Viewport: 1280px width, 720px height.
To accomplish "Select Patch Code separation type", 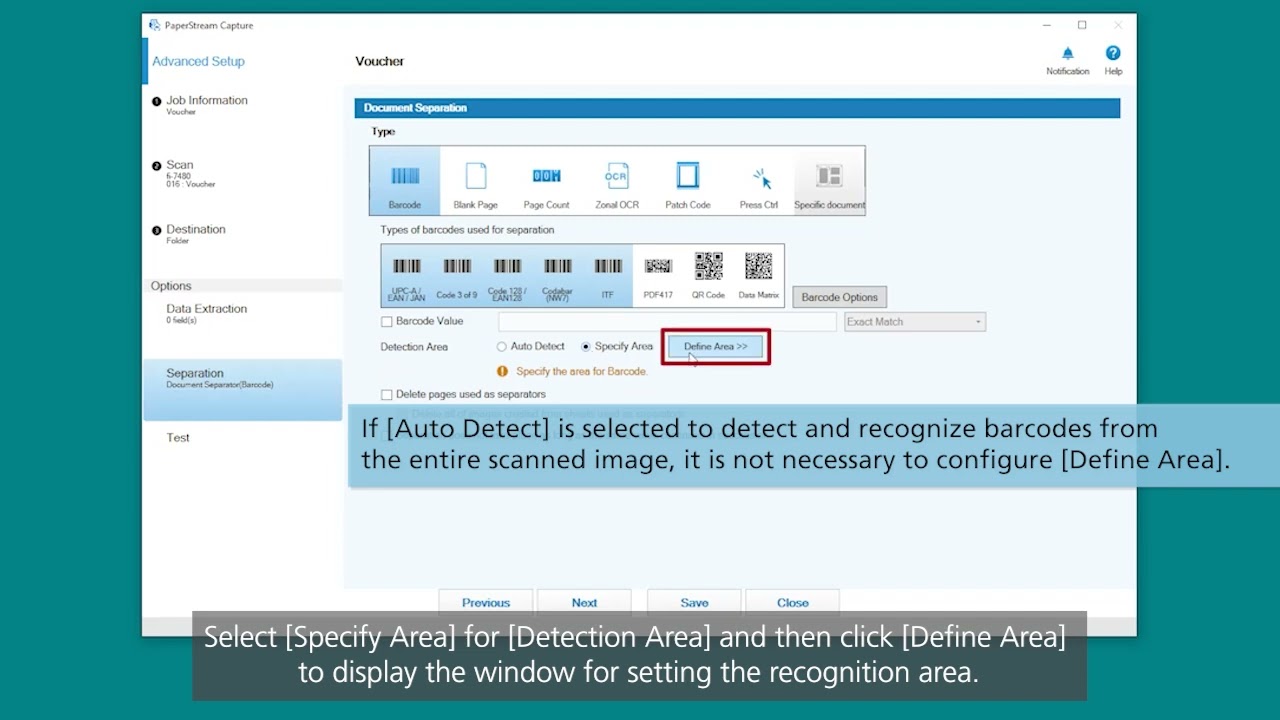I will pos(687,180).
